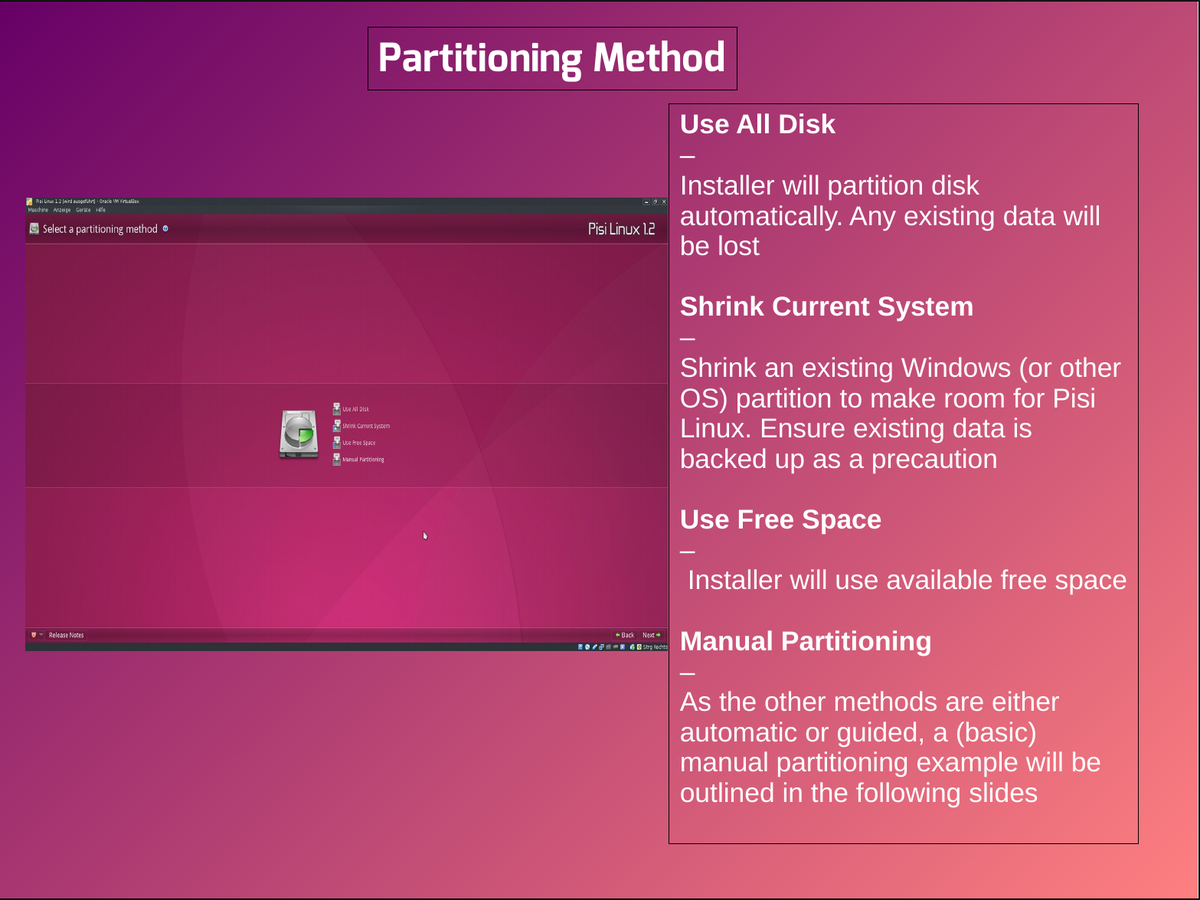The width and height of the screenshot is (1200, 900).
Task: Open the Maschine menu in VirtualBox
Action: coord(38,210)
